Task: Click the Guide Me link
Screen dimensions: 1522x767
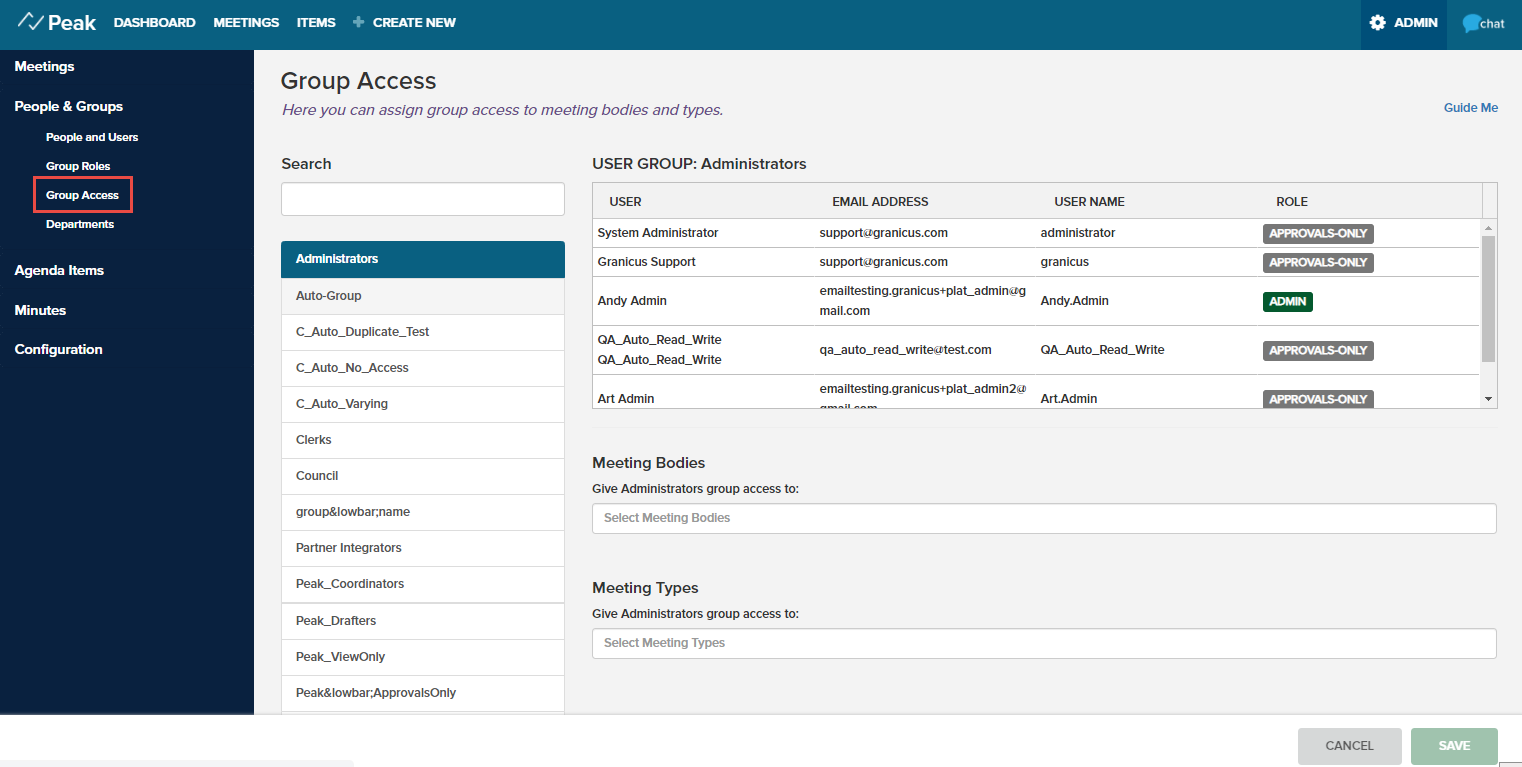Action: coord(1470,107)
